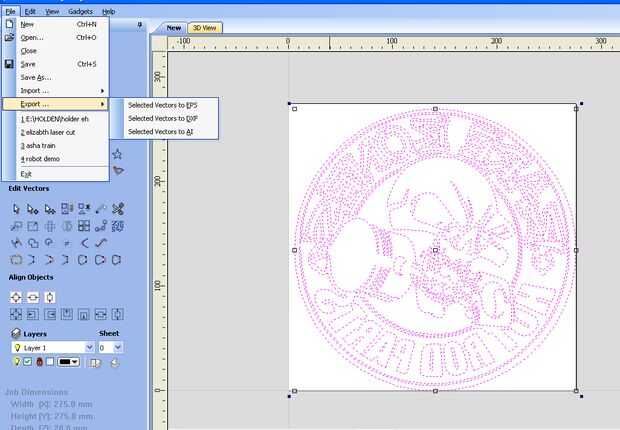Click first icon in the join vectors row
Viewport: 620px width, 430px height.
[x=16, y=260]
